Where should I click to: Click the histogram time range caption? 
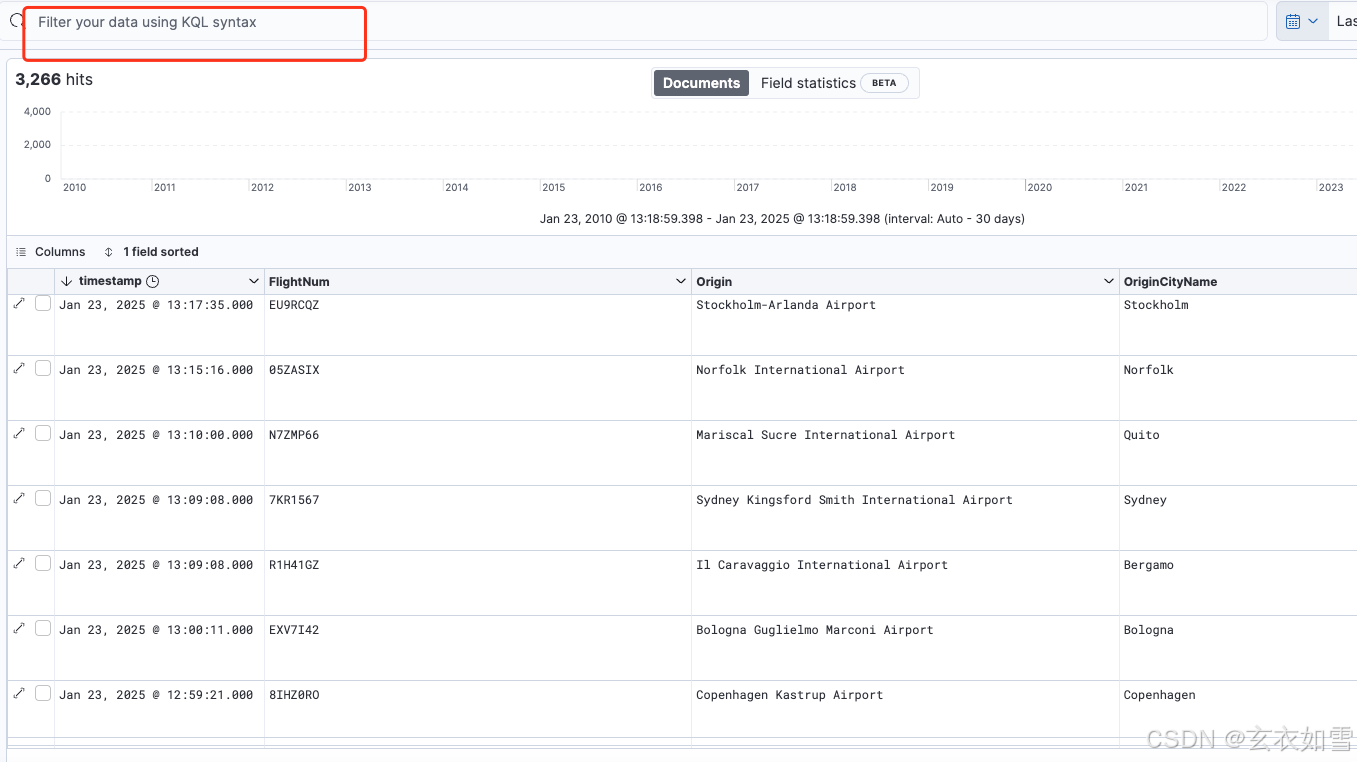click(782, 218)
